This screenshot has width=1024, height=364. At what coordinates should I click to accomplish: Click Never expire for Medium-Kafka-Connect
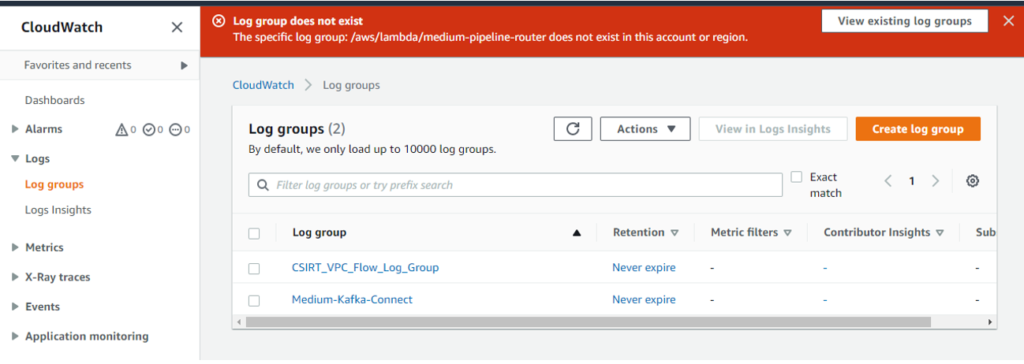click(x=644, y=299)
